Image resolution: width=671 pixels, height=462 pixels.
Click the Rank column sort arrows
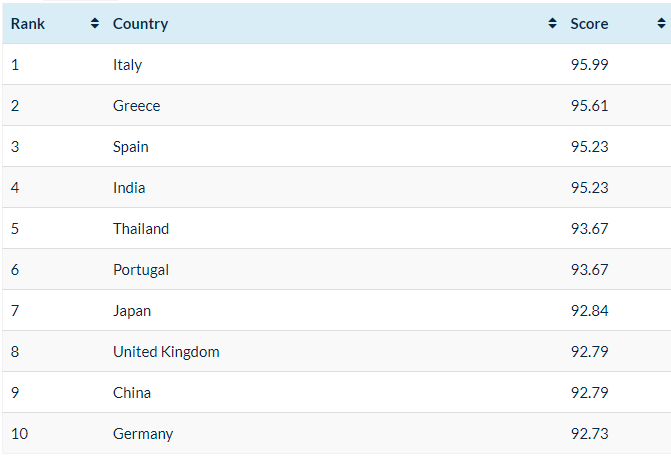(x=95, y=24)
